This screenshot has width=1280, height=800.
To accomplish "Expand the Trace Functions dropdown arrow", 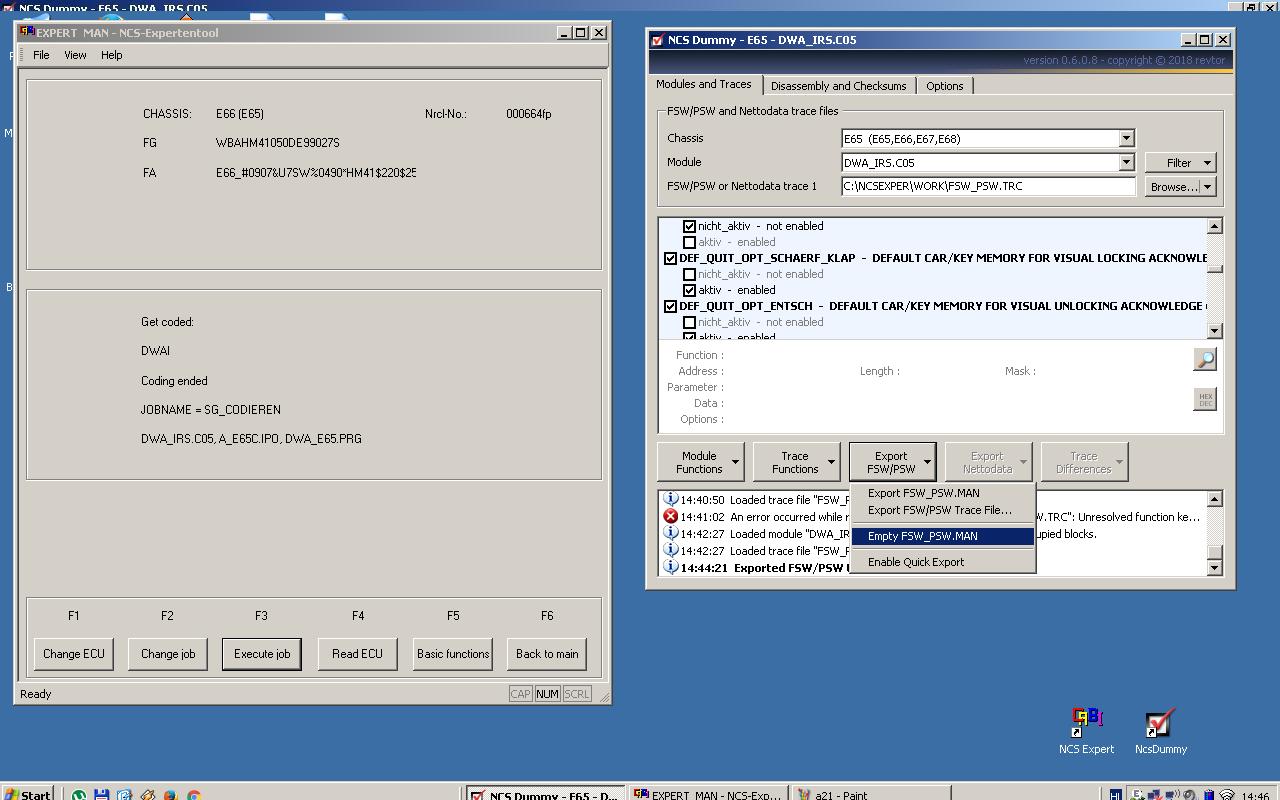I will pyautogui.click(x=831, y=462).
